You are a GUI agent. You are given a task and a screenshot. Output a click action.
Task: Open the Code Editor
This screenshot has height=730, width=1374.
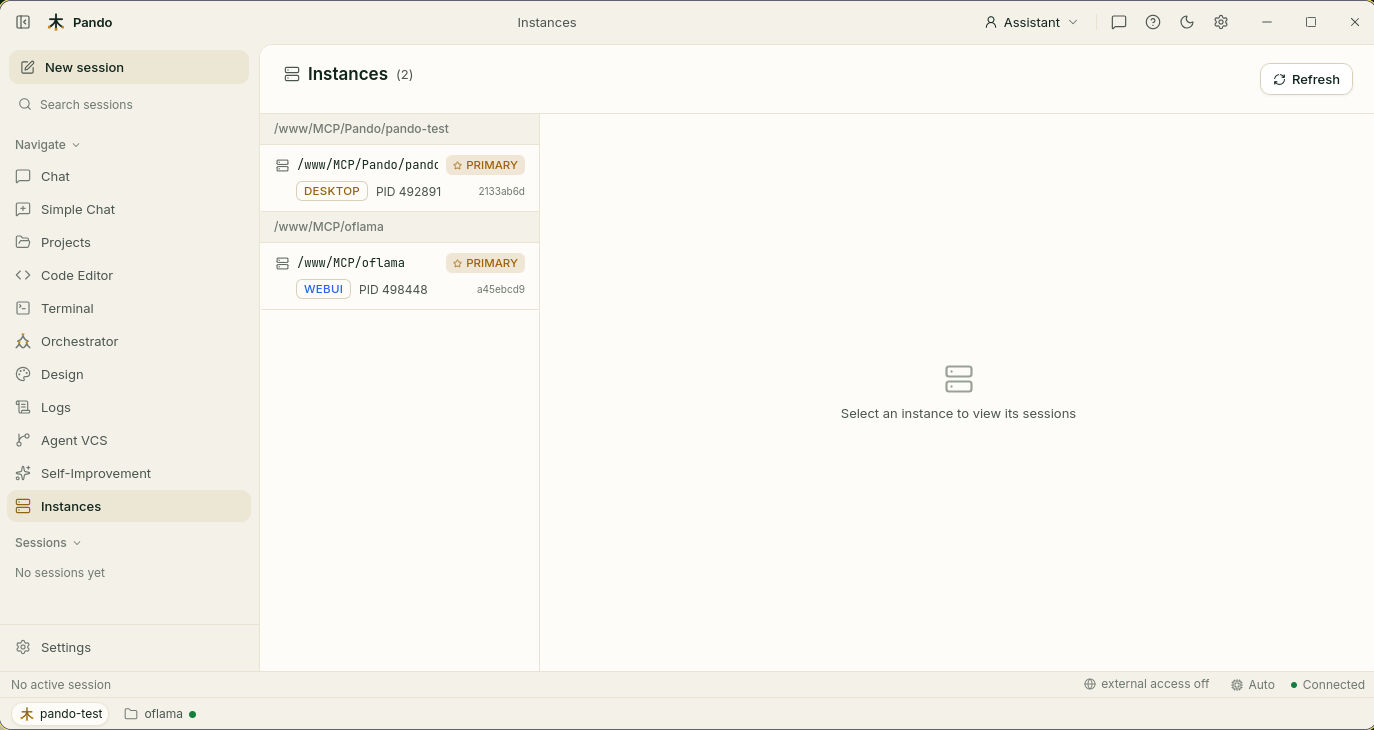tap(129, 275)
